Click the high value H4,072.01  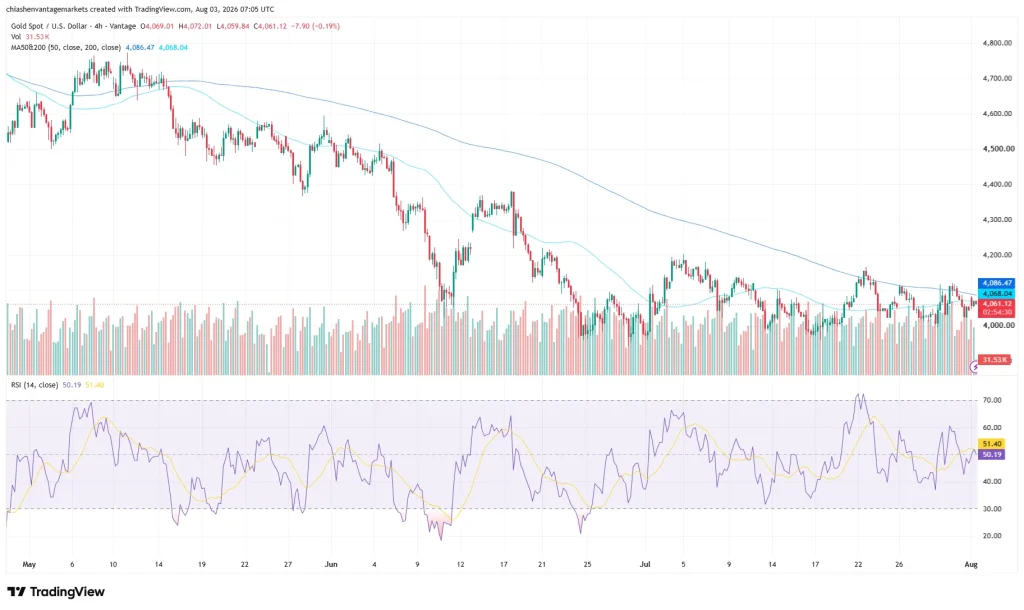click(195, 26)
